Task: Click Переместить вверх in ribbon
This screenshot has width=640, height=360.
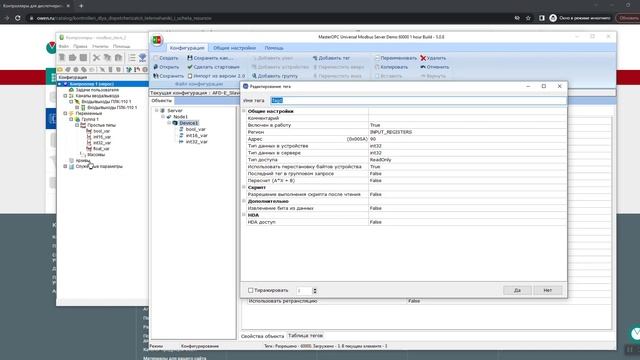Action: point(338,67)
